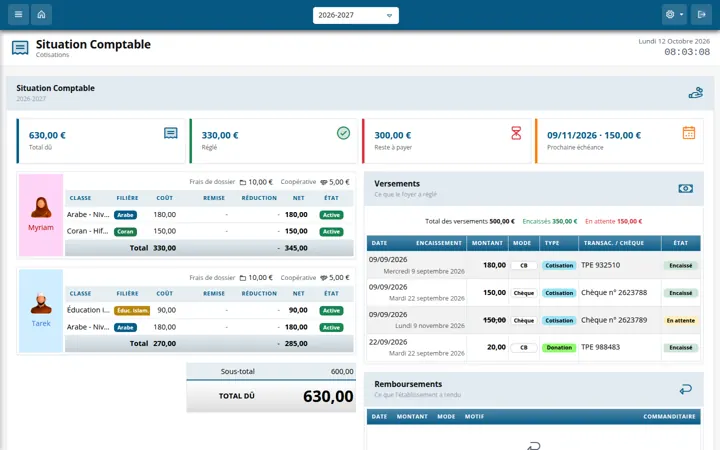The height and width of the screenshot is (450, 720).
Task: Click the Remboursements return arrow icon
Action: (686, 389)
